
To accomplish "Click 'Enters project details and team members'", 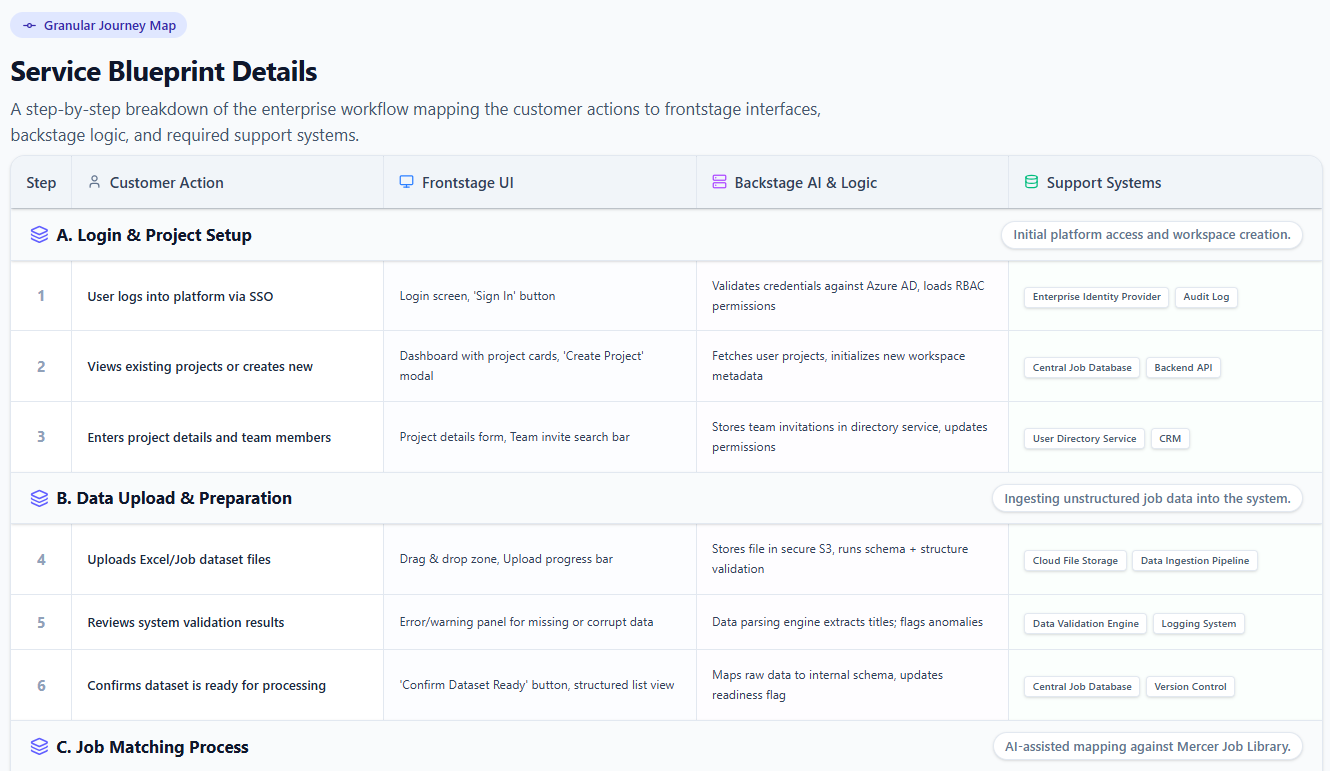I will point(209,437).
